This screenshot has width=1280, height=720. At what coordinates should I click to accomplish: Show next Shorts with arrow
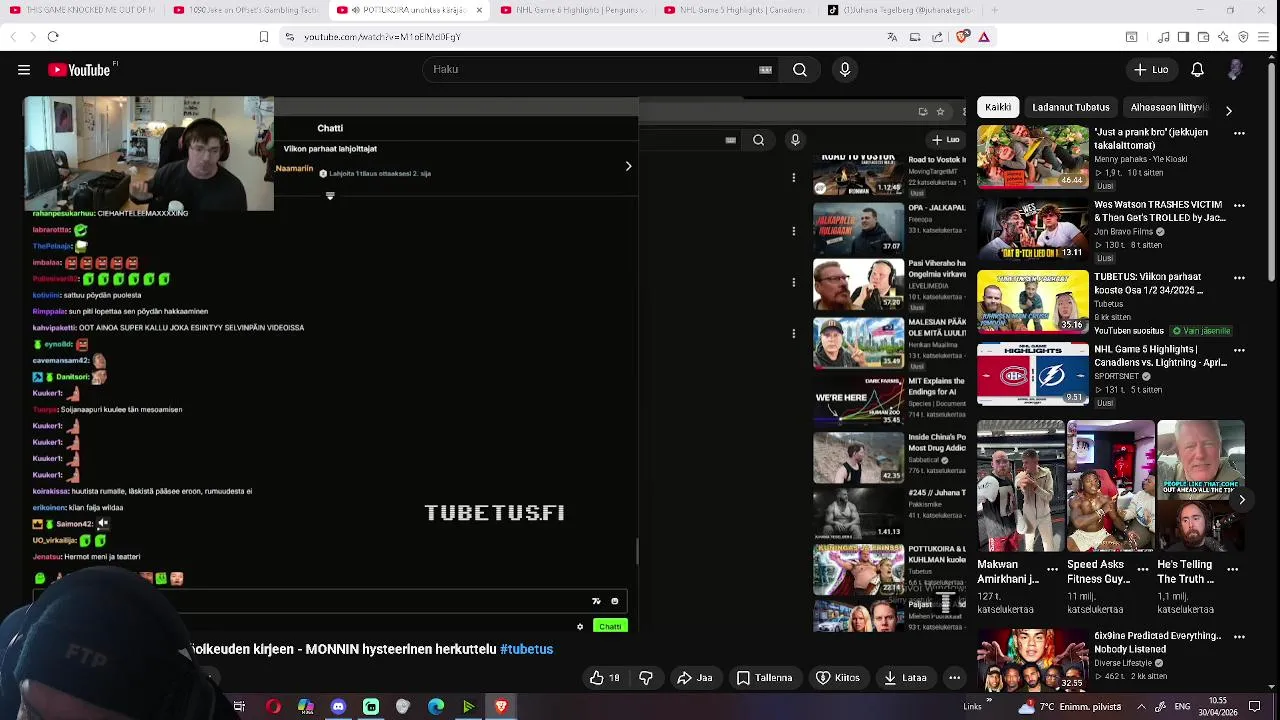point(1242,500)
